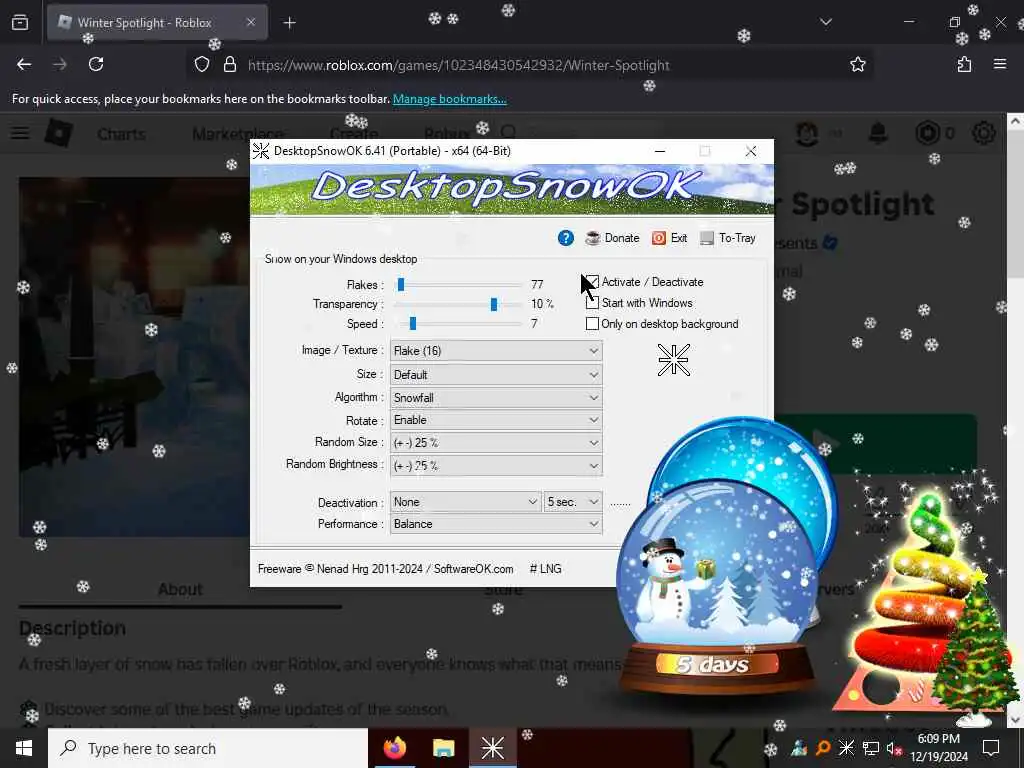
Task: Open the Performance dropdown set to Balance
Action: tap(496, 524)
